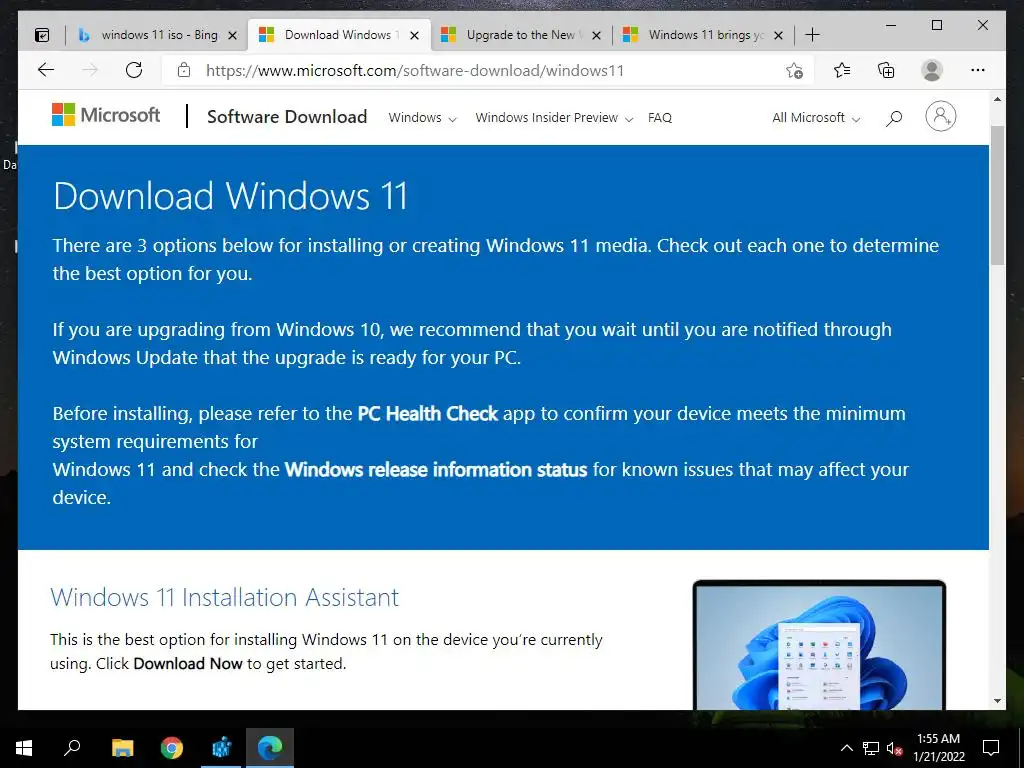This screenshot has height=768, width=1024.
Task: Click the Windows 11 laptop image
Action: (x=819, y=645)
